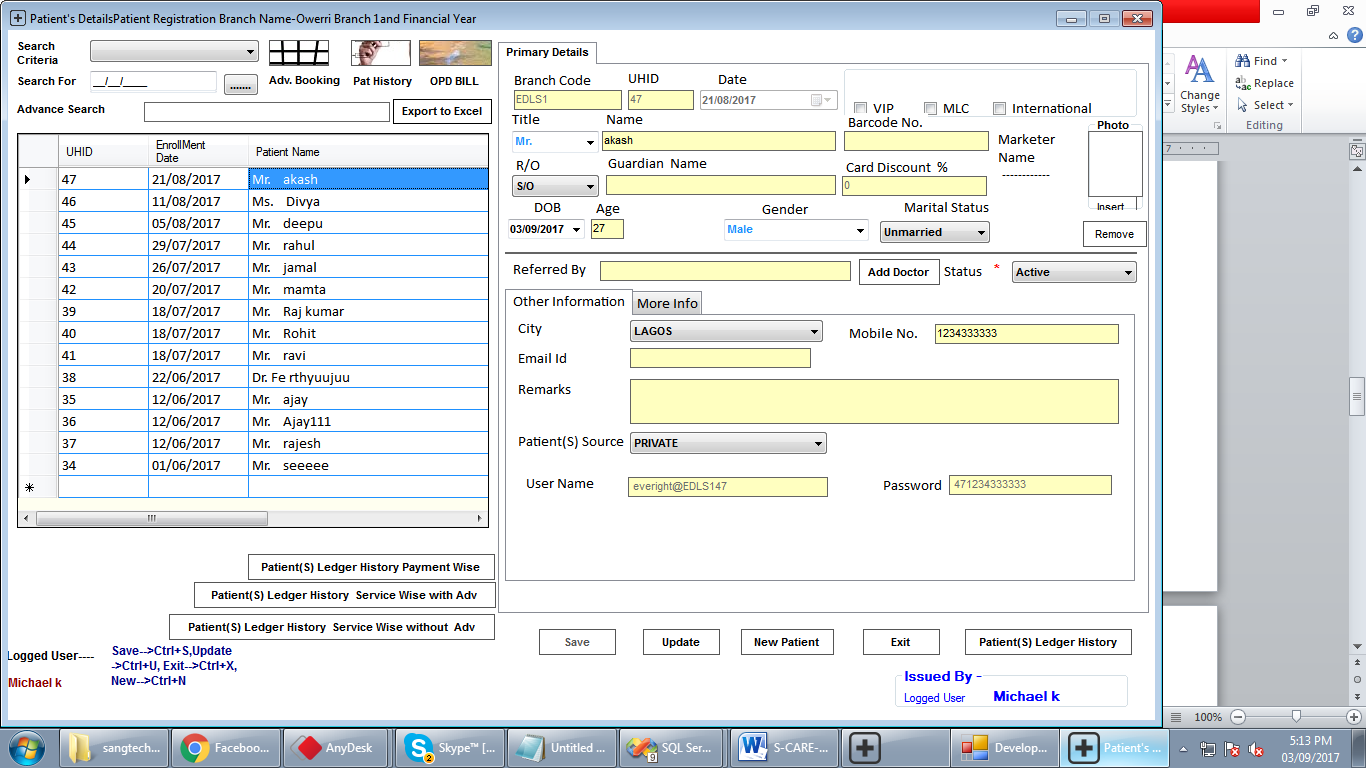Open Skype from the taskbar
Viewport: 1366px width, 768px height.
click(449, 748)
